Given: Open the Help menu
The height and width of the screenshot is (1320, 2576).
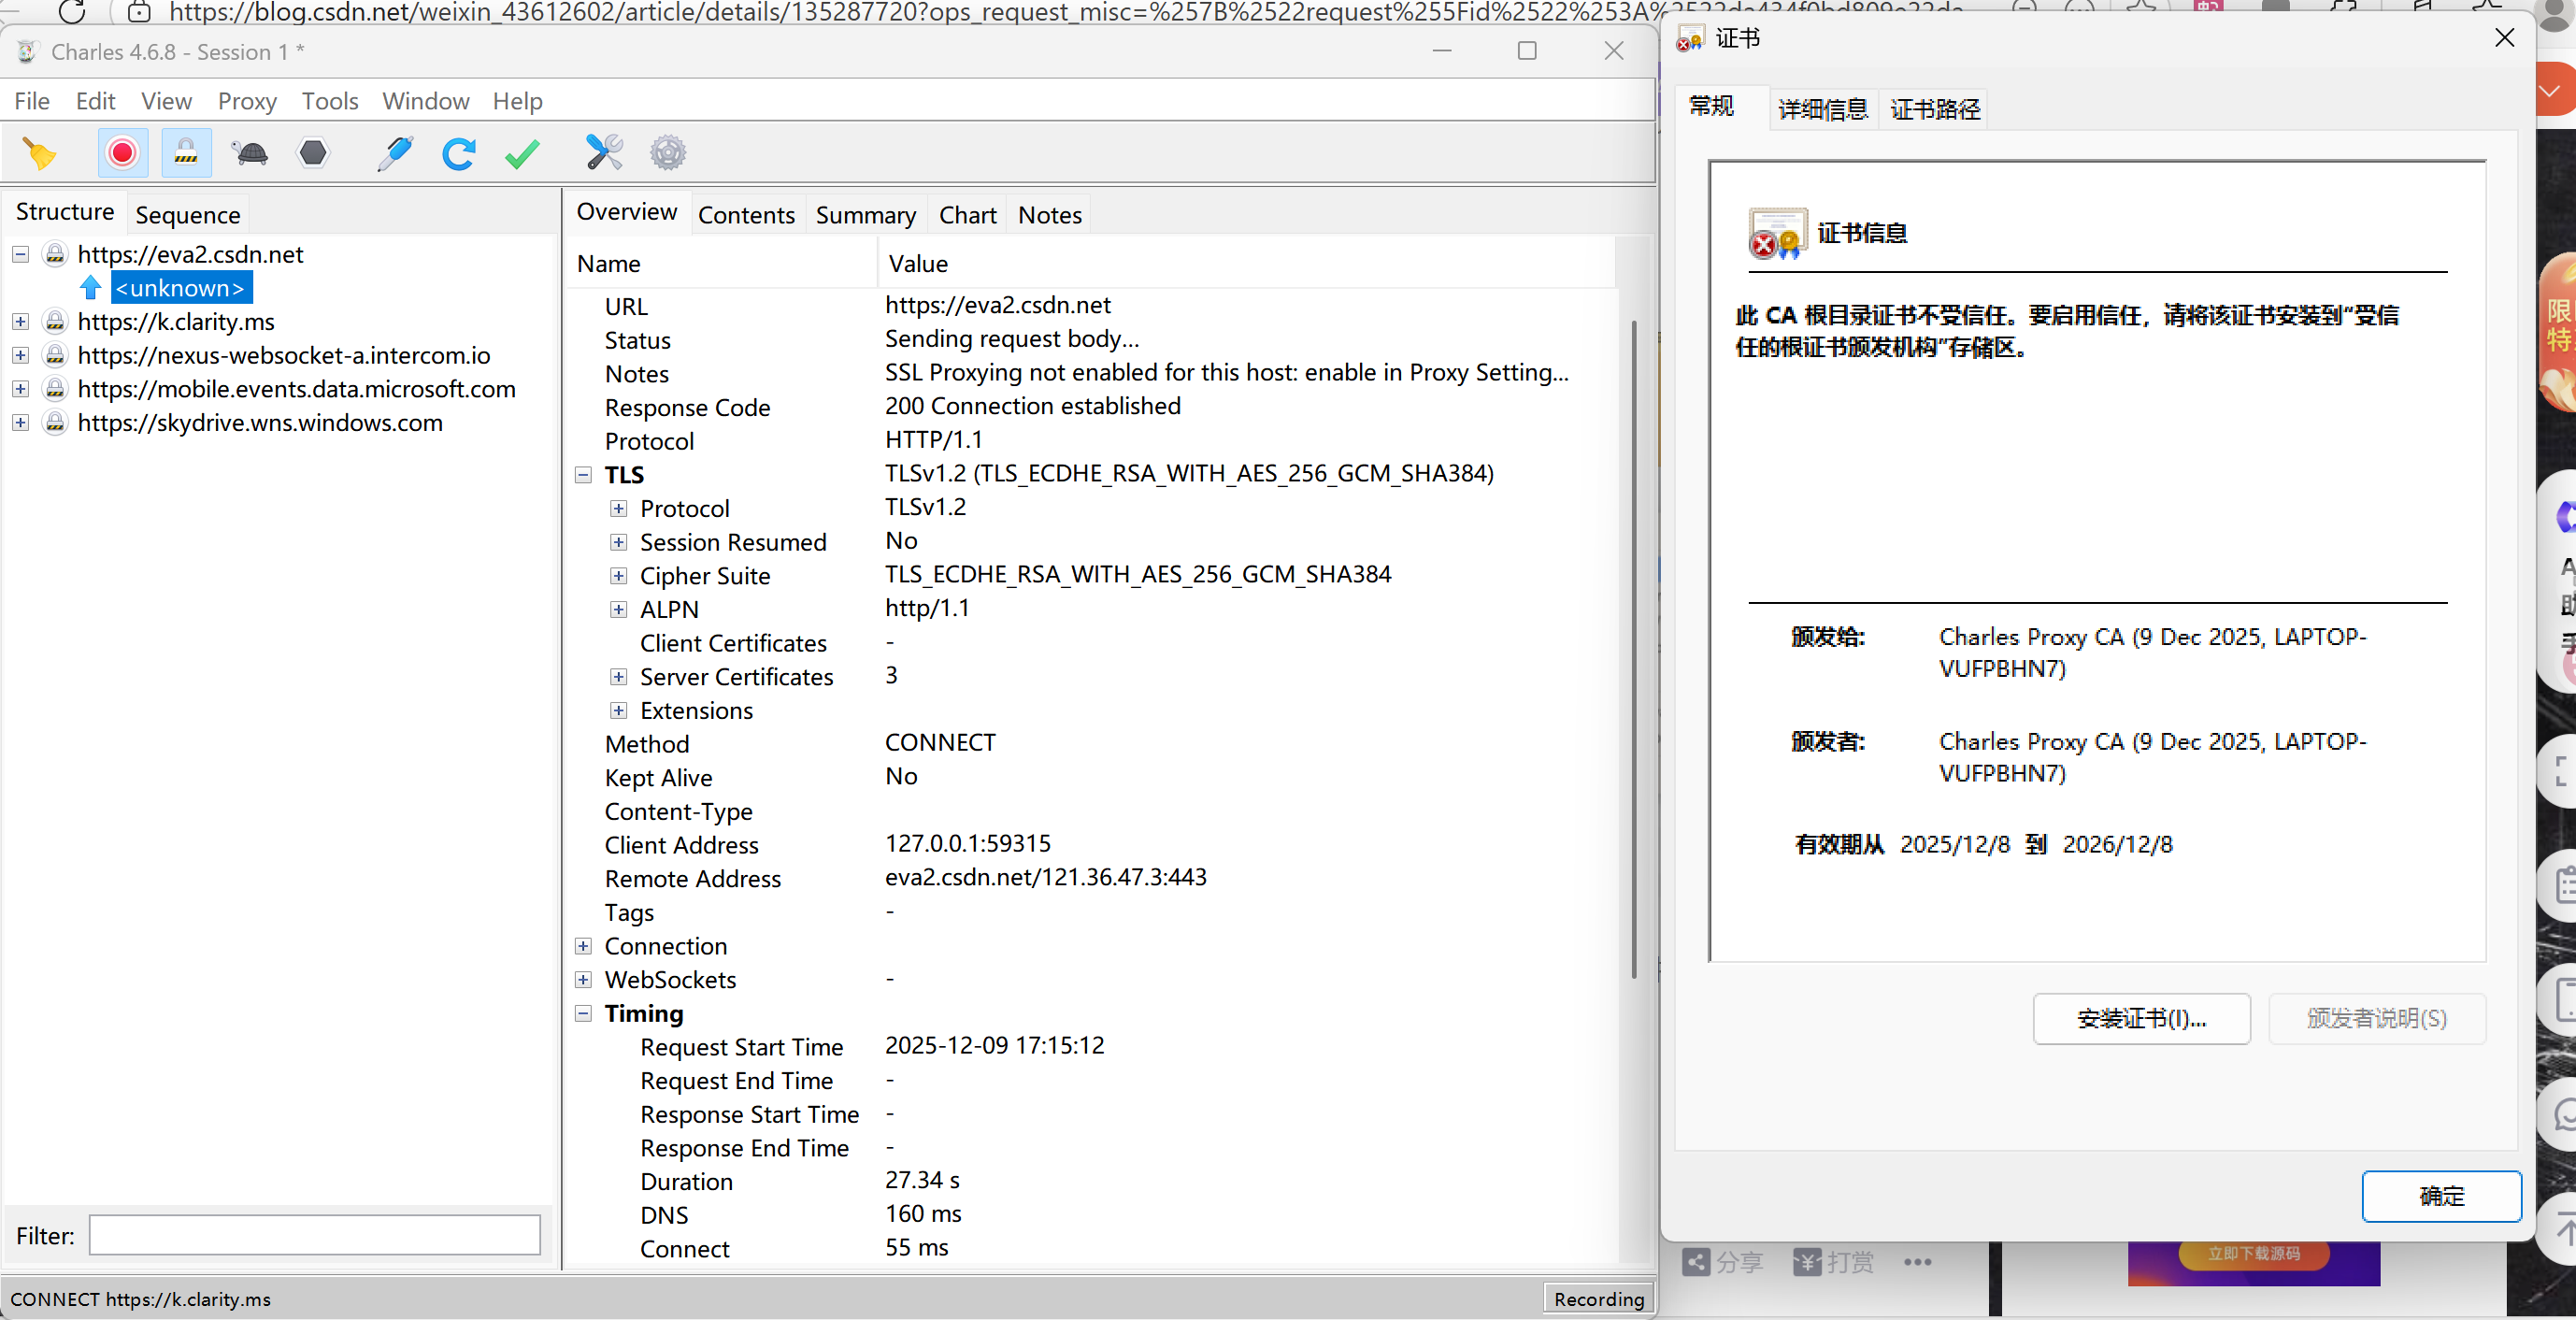Looking at the screenshot, I should [x=517, y=101].
